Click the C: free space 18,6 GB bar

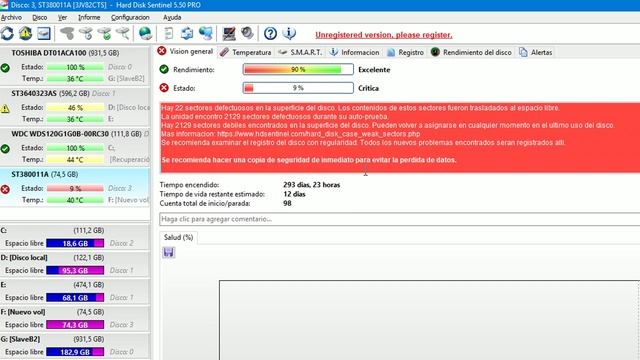75,243
